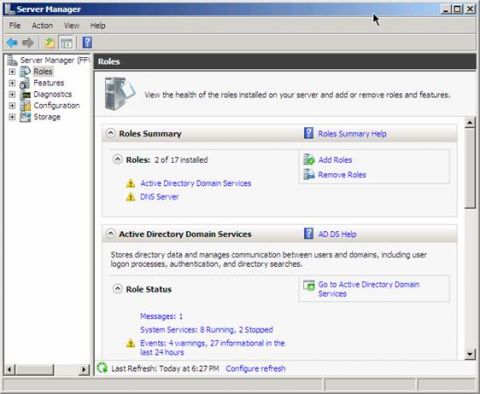
Task: Toggle the Show/Hide Console Tree toolbar icon
Action: tap(66, 43)
